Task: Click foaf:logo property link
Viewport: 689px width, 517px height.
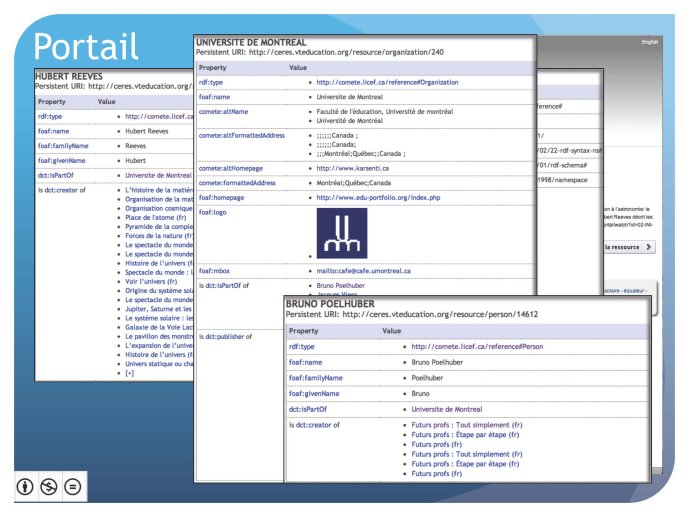Action: click(212, 212)
